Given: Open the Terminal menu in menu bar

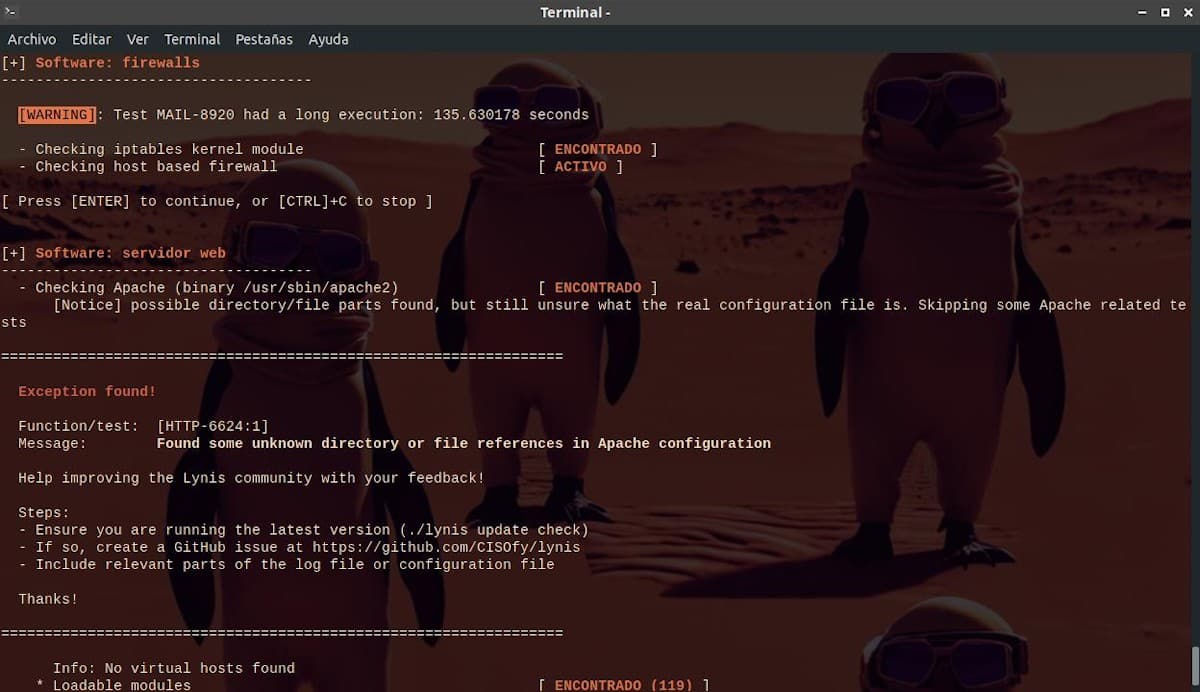Looking at the screenshot, I should tap(192, 39).
